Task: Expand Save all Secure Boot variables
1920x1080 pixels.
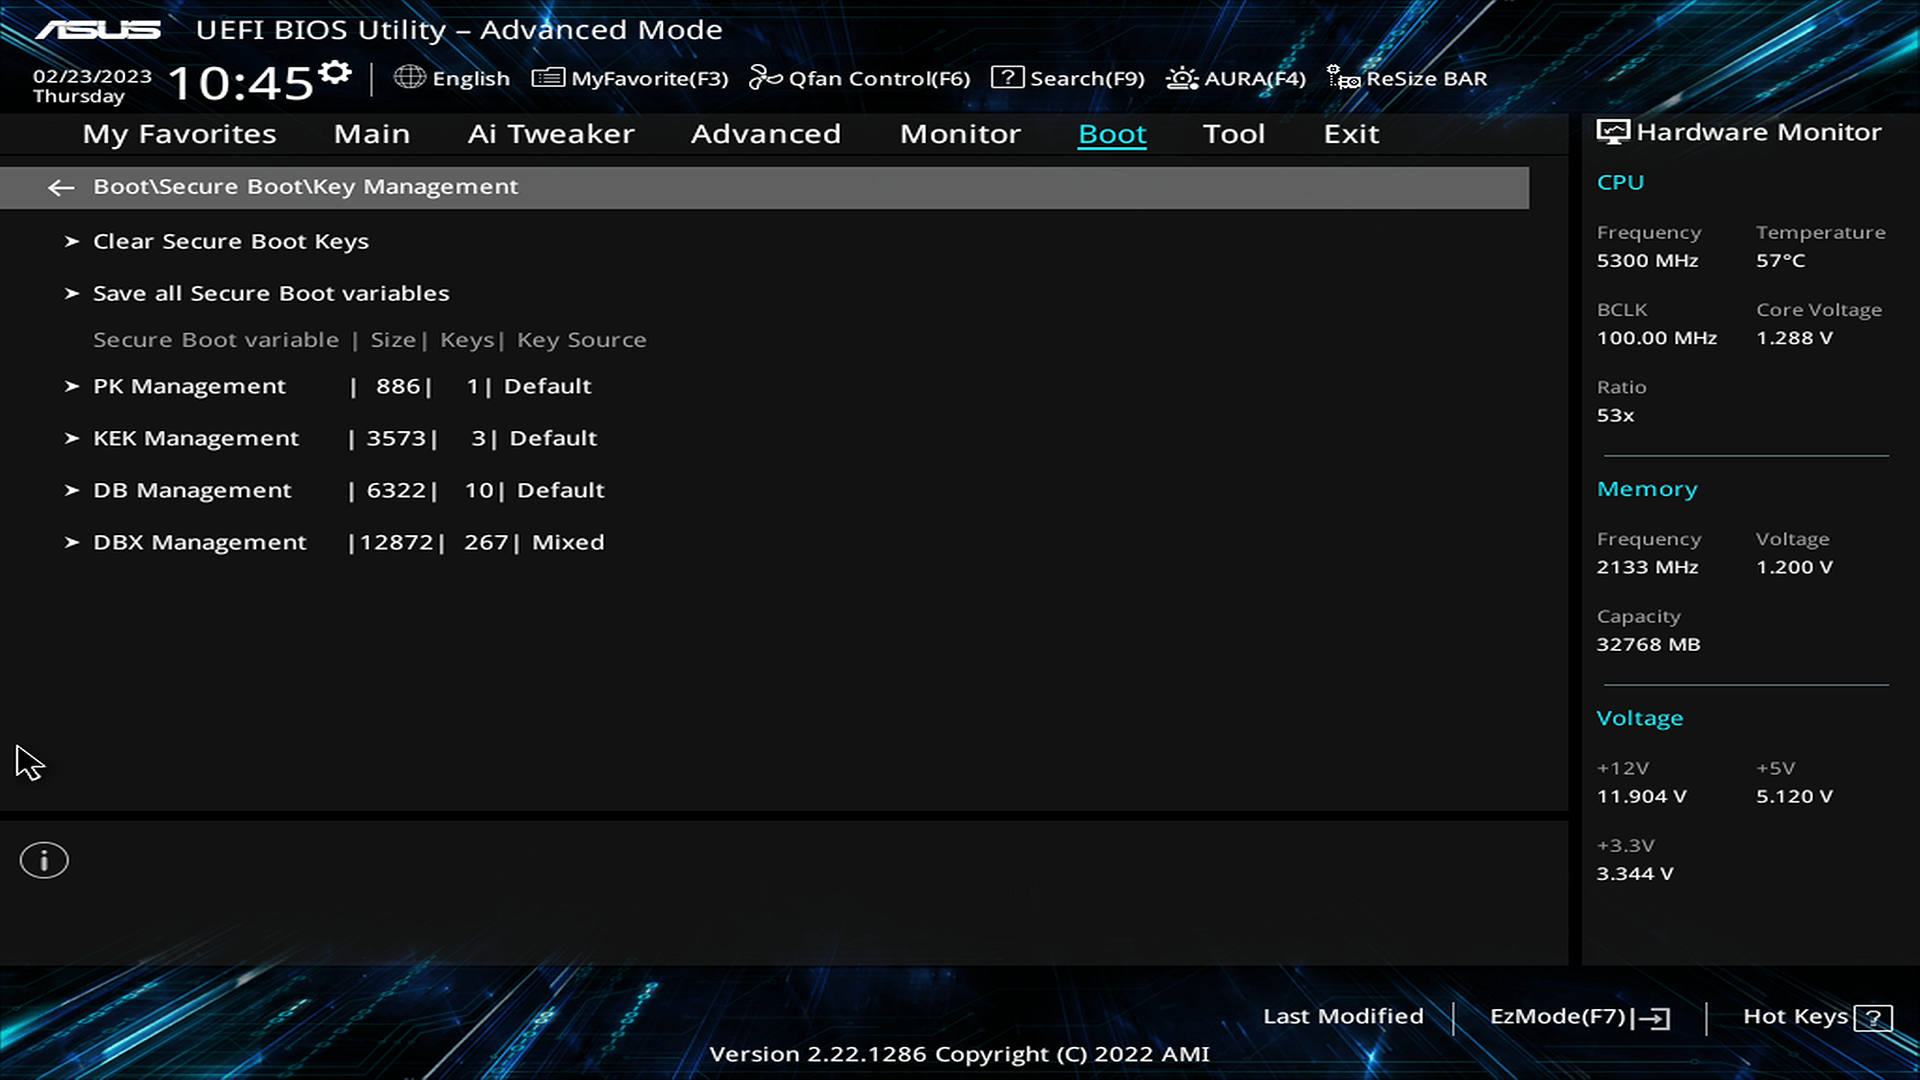Action: coord(270,293)
